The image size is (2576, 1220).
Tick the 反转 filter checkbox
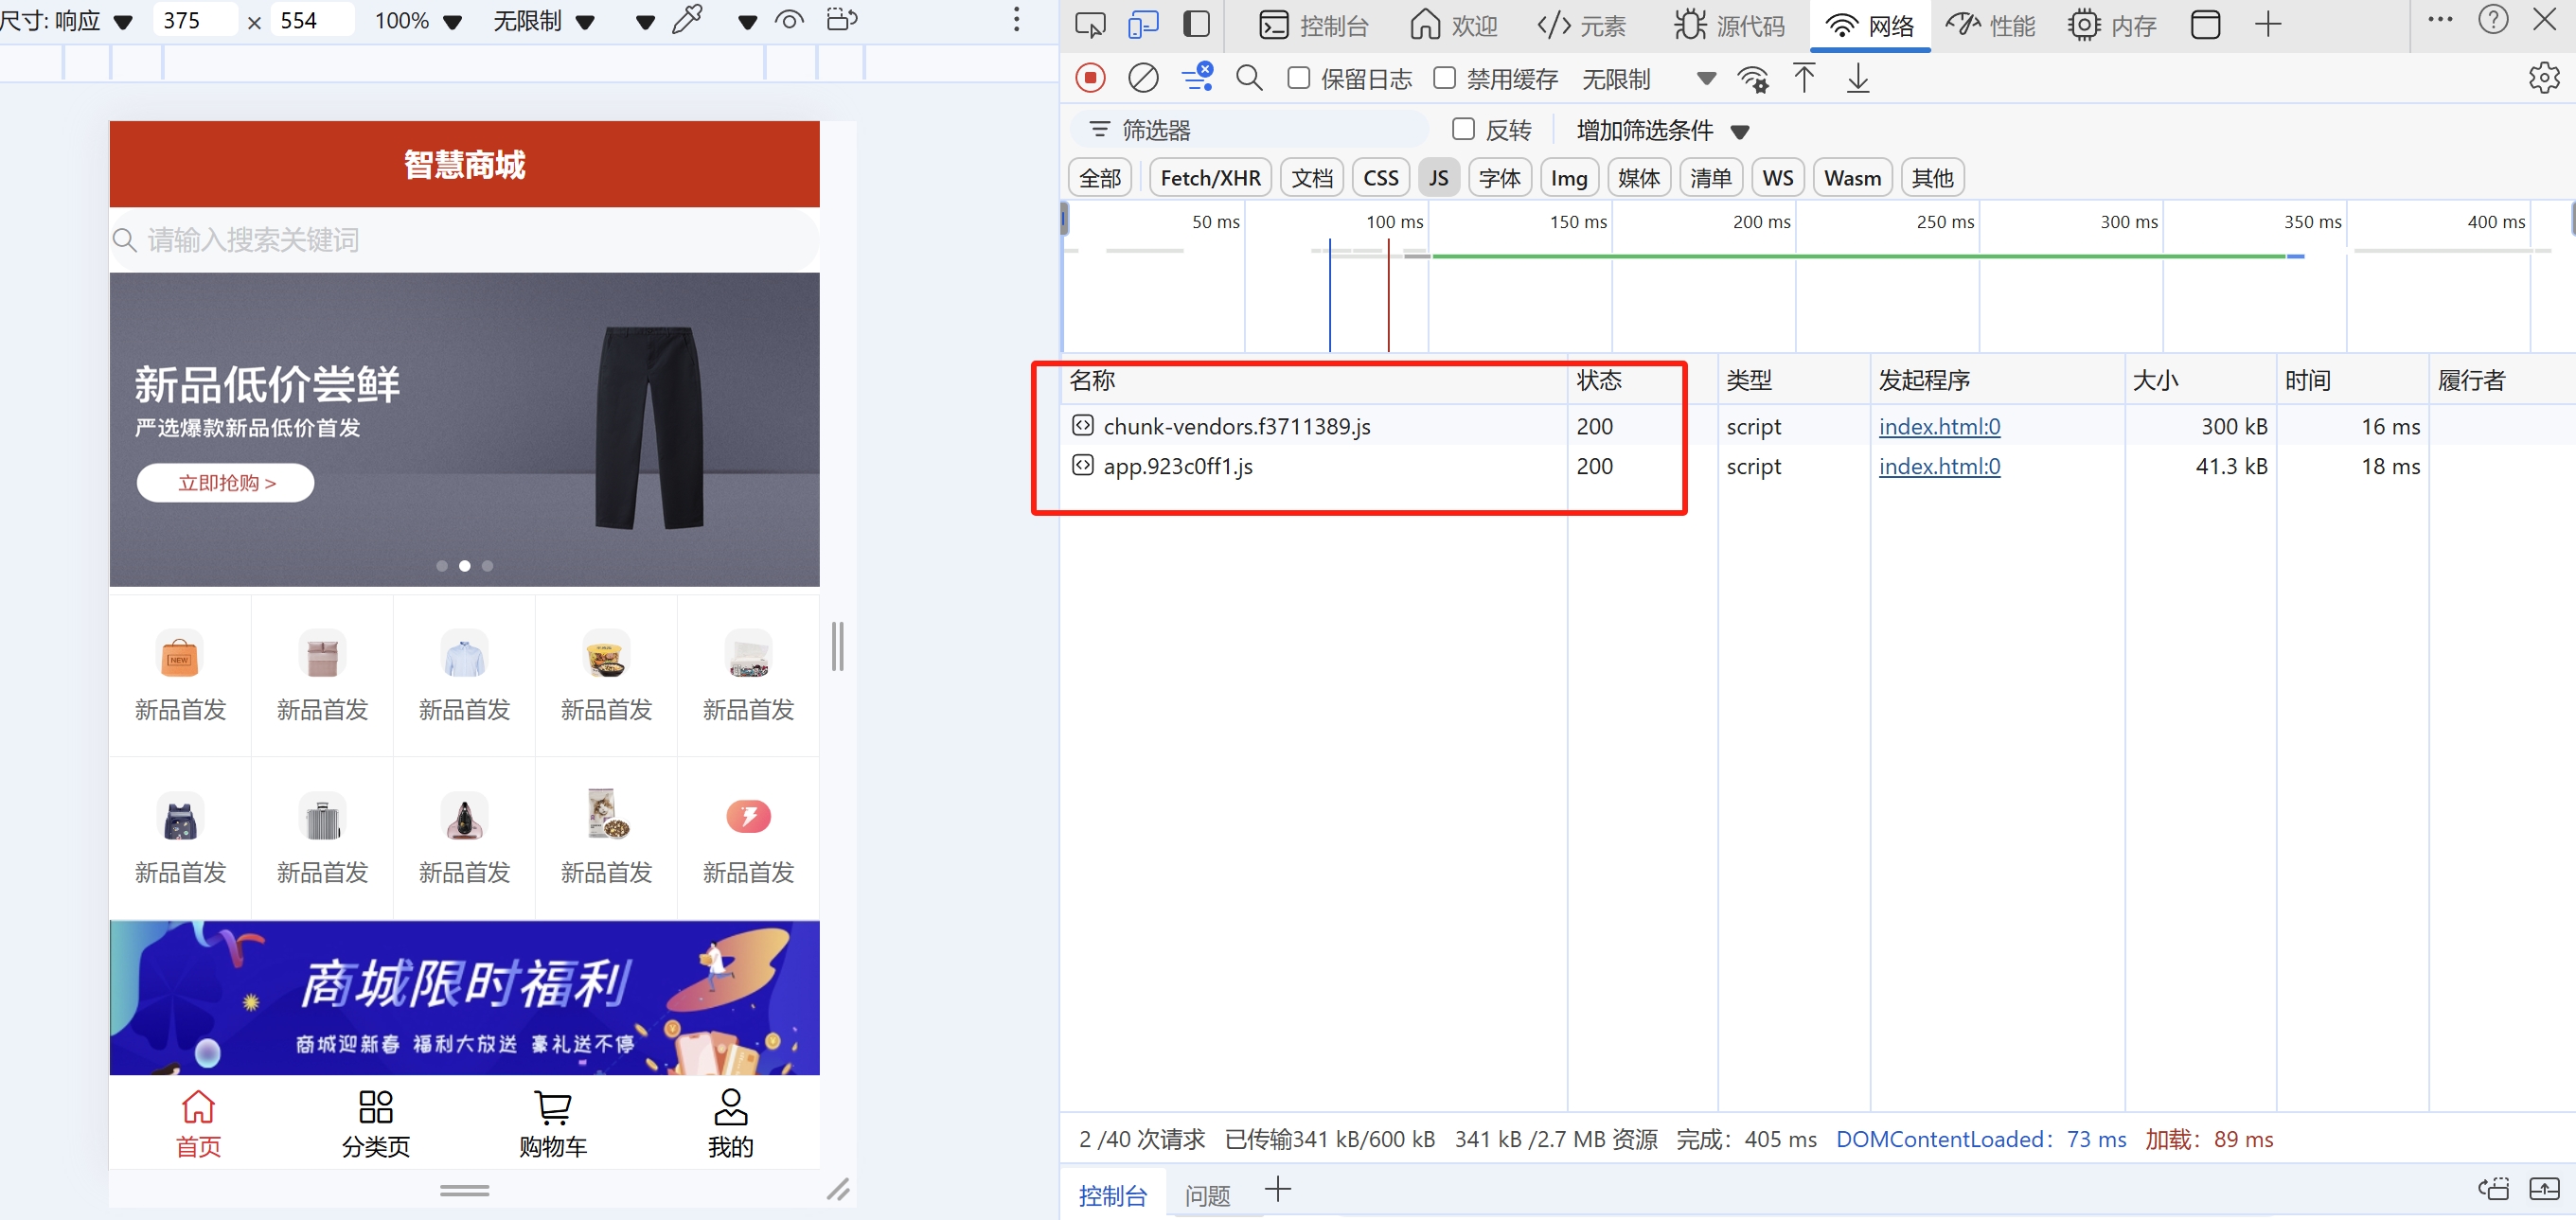coord(1463,129)
